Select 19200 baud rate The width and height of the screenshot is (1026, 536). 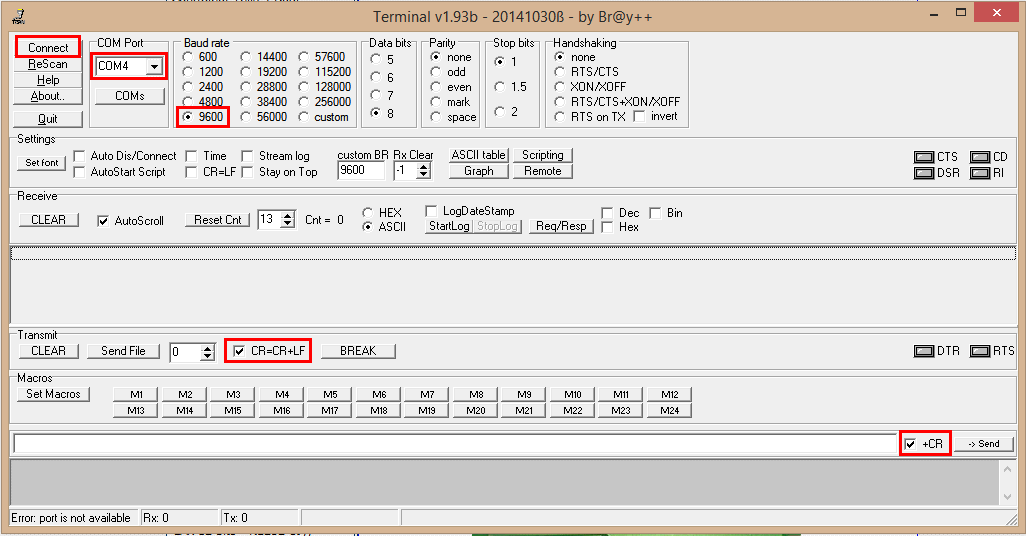[245, 72]
